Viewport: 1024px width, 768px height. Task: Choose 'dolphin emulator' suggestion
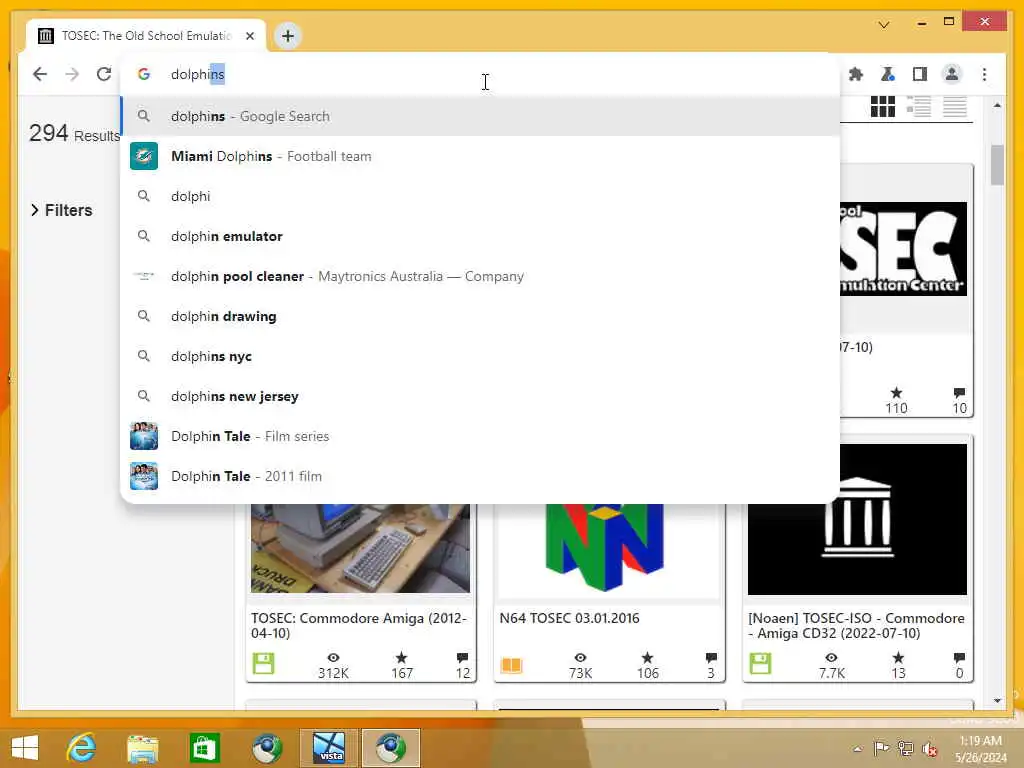point(480,236)
